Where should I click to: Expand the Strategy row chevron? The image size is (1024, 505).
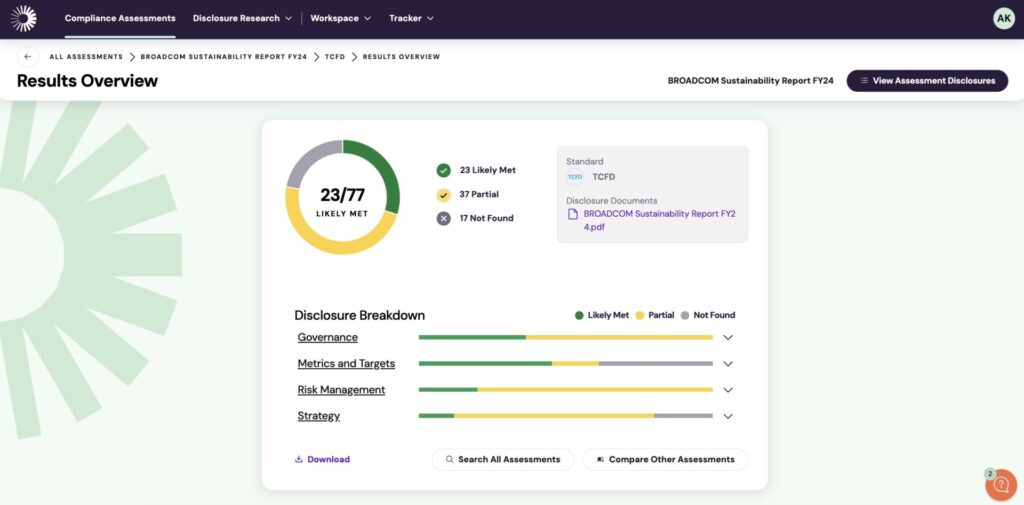[x=728, y=416]
